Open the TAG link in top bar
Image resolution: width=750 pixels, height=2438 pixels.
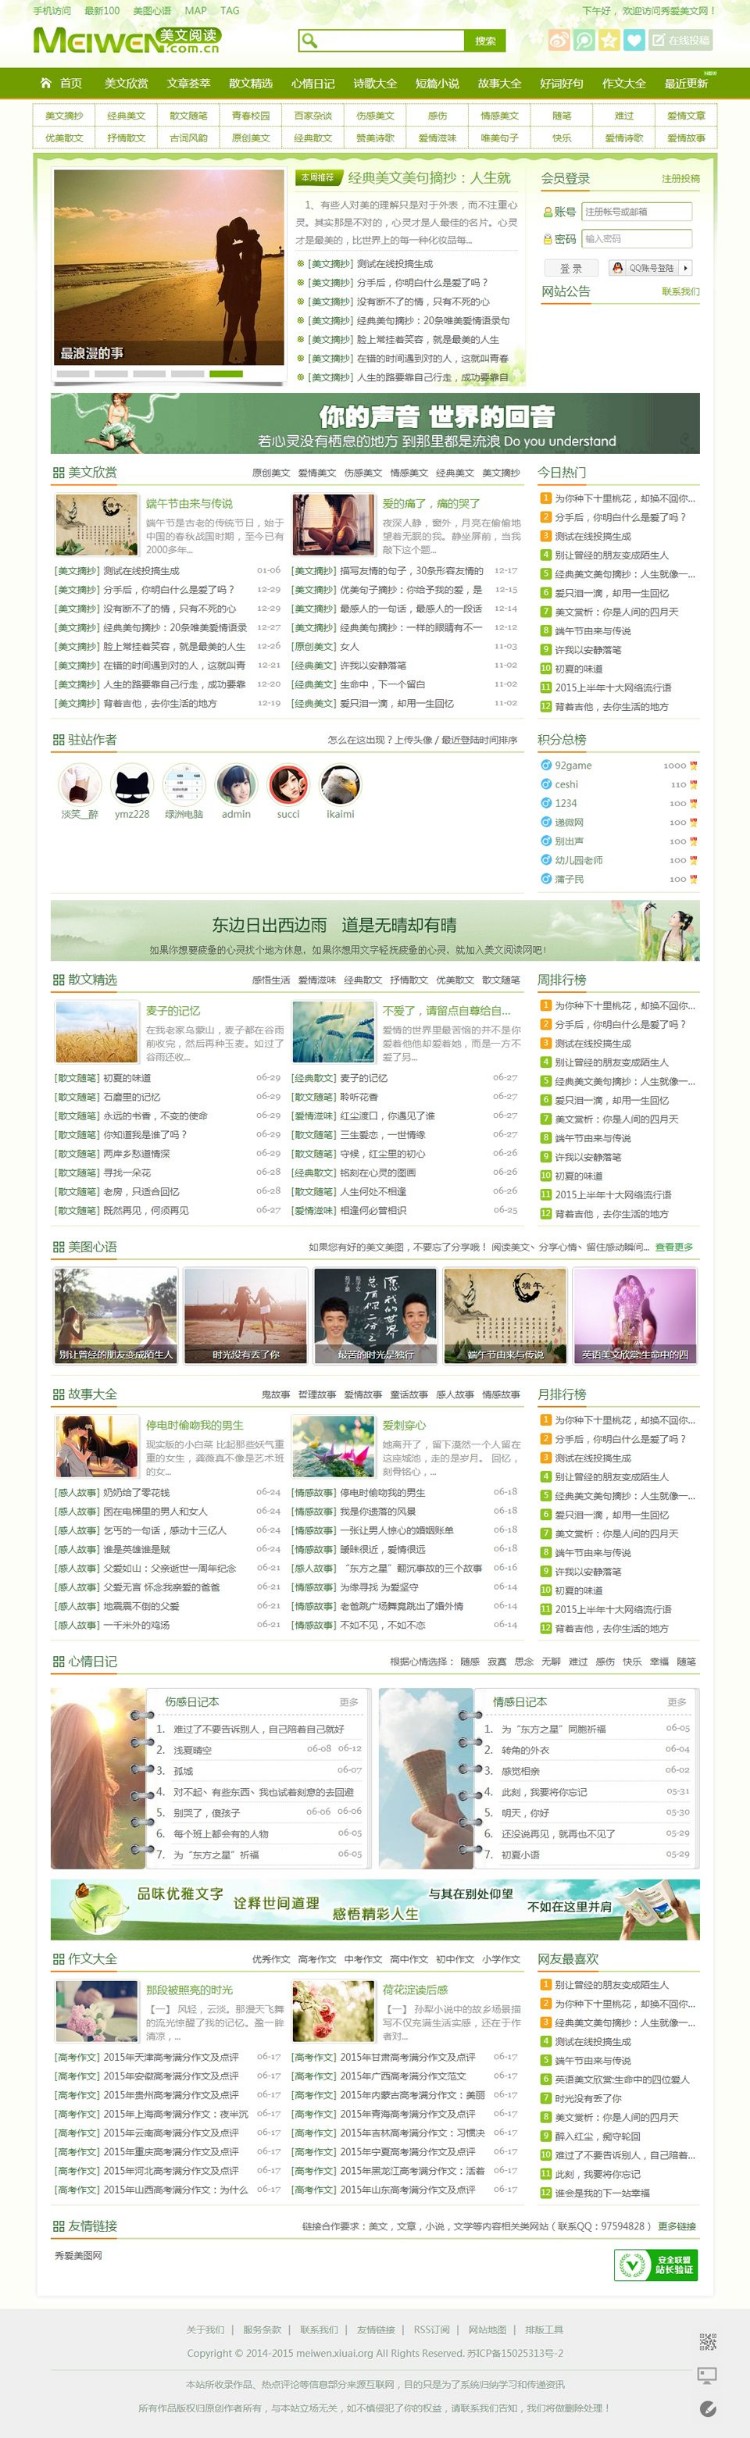coord(230,10)
